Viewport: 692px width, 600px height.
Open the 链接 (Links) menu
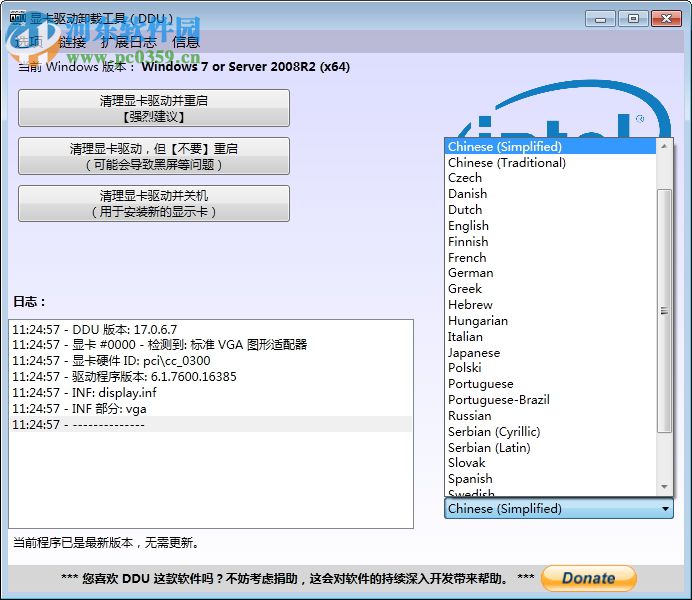pyautogui.click(x=71, y=42)
